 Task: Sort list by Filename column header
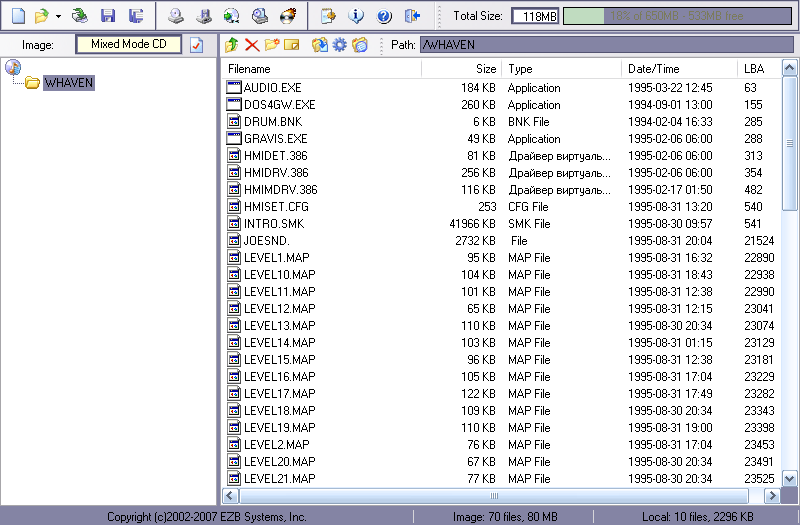322,69
